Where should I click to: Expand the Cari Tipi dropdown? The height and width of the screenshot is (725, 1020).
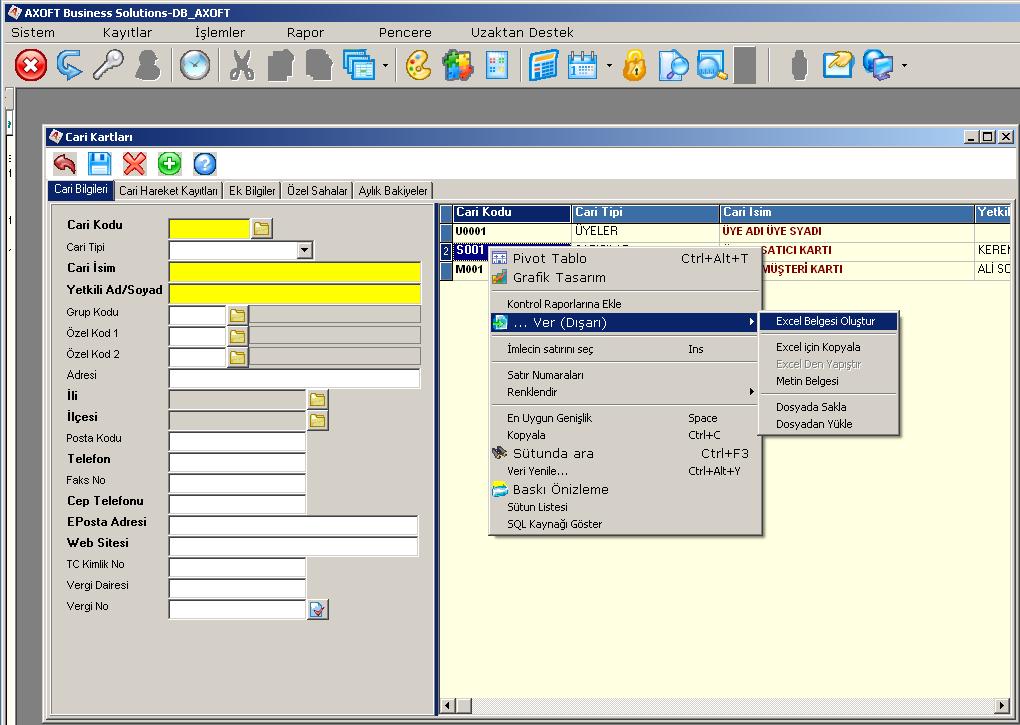[x=305, y=250]
